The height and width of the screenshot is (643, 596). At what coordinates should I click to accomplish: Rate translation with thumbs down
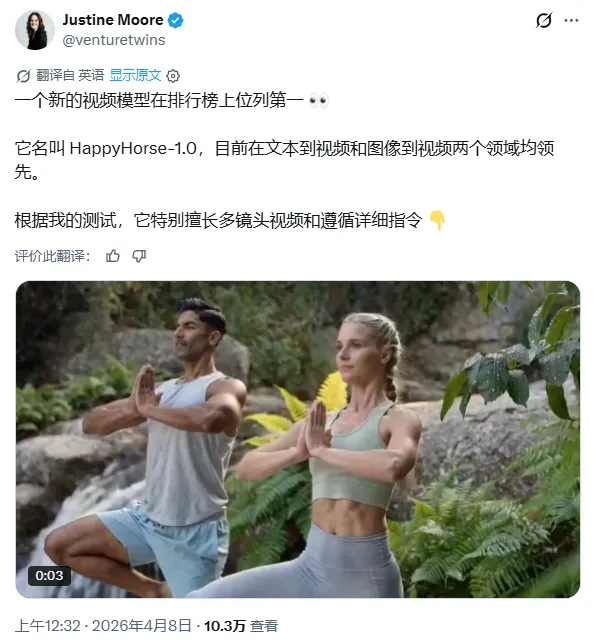tap(139, 256)
